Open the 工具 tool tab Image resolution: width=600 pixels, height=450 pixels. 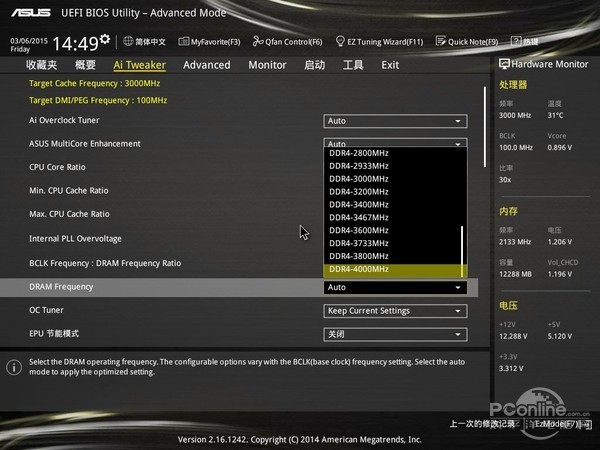353,65
